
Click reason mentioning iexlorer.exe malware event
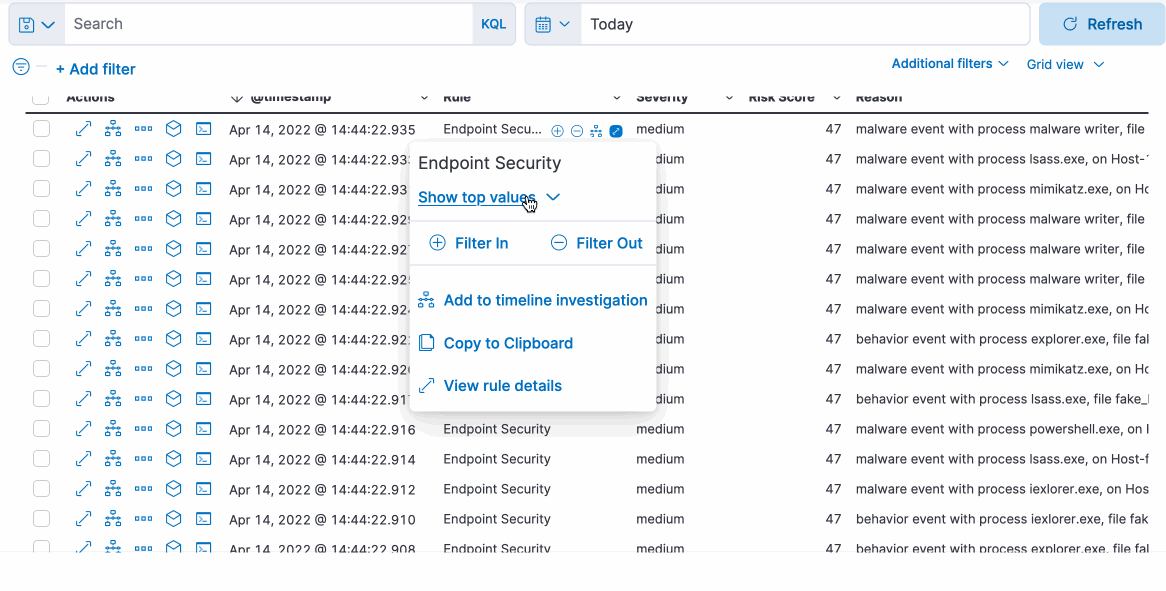pyautogui.click(x=1002, y=489)
